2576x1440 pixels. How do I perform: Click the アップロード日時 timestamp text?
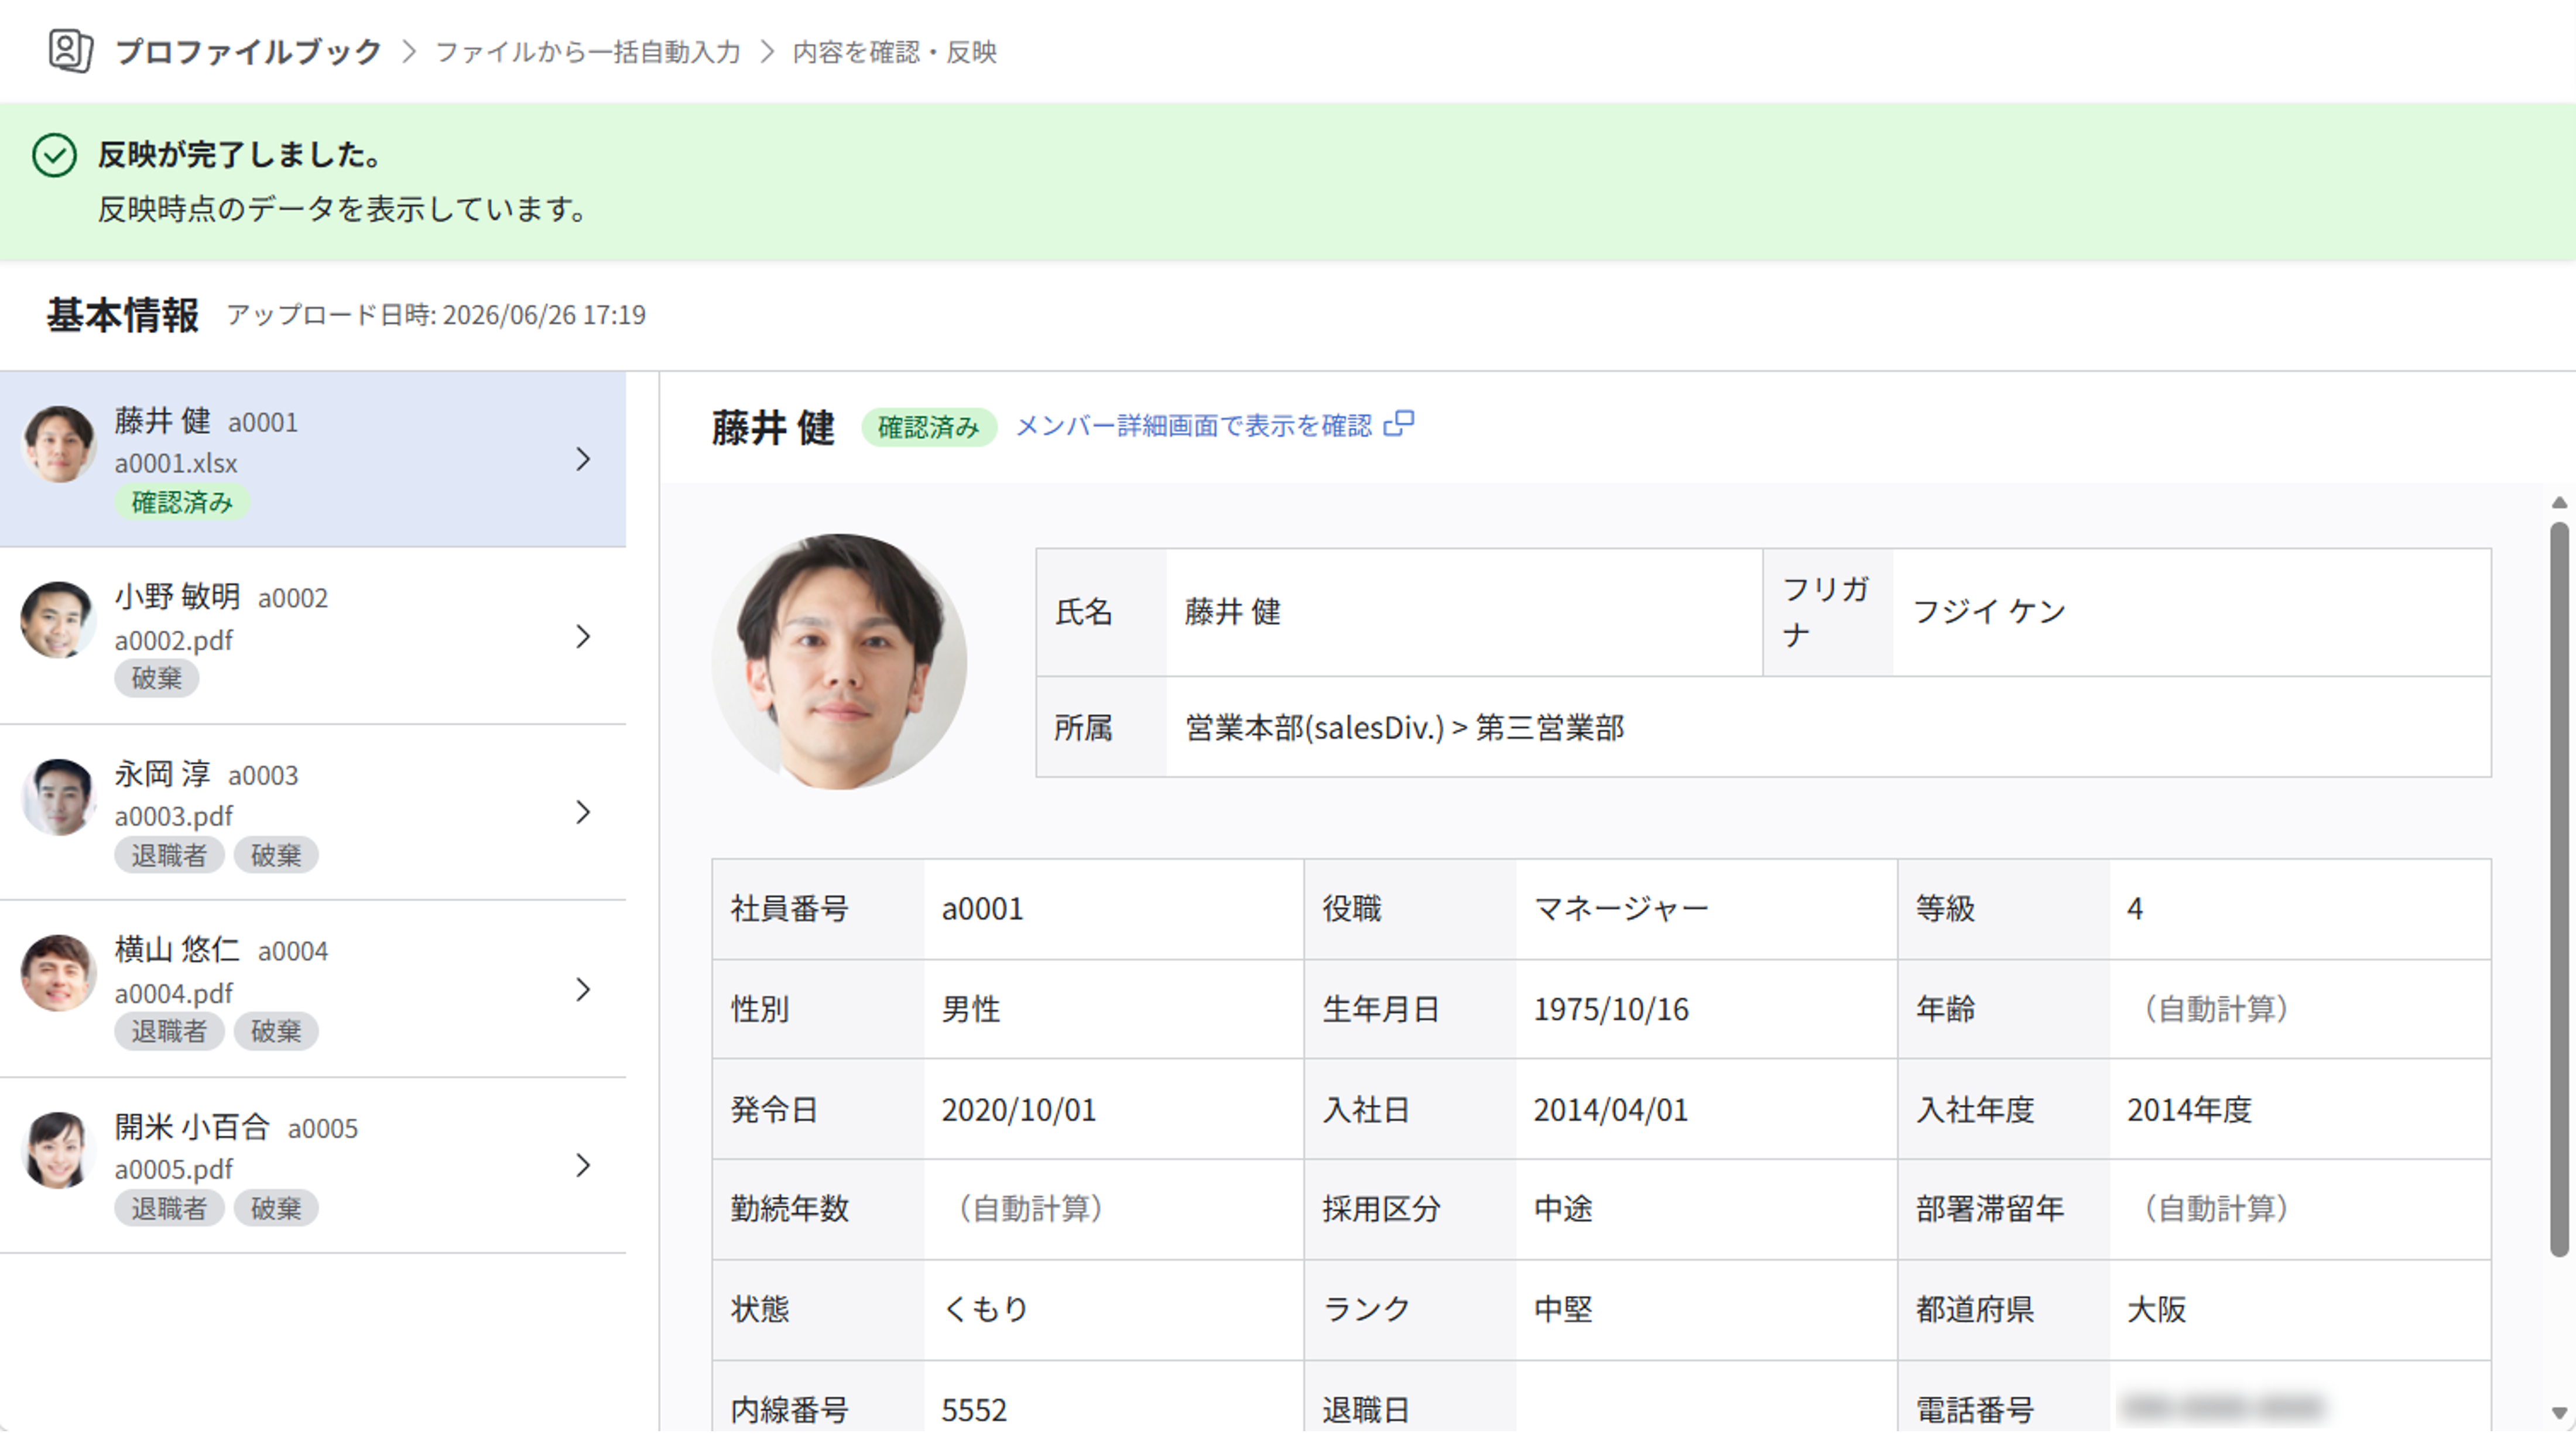436,315
